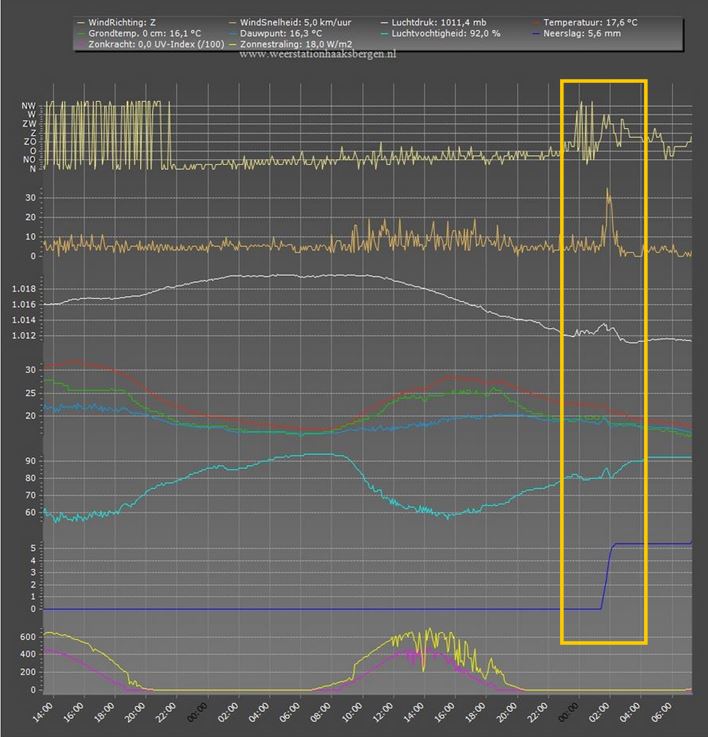
Task: Click the 400 solar radiation axis label
Action: (28, 654)
